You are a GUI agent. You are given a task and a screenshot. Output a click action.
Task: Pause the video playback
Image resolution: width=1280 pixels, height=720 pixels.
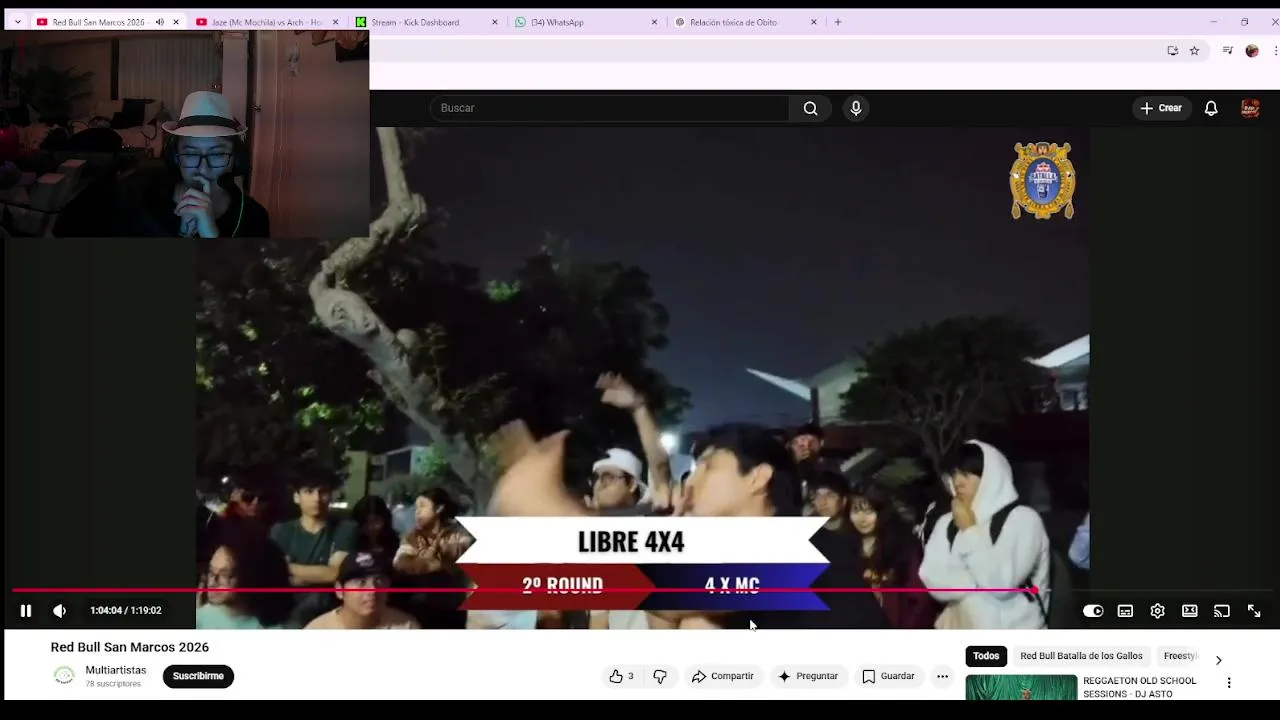click(x=26, y=611)
